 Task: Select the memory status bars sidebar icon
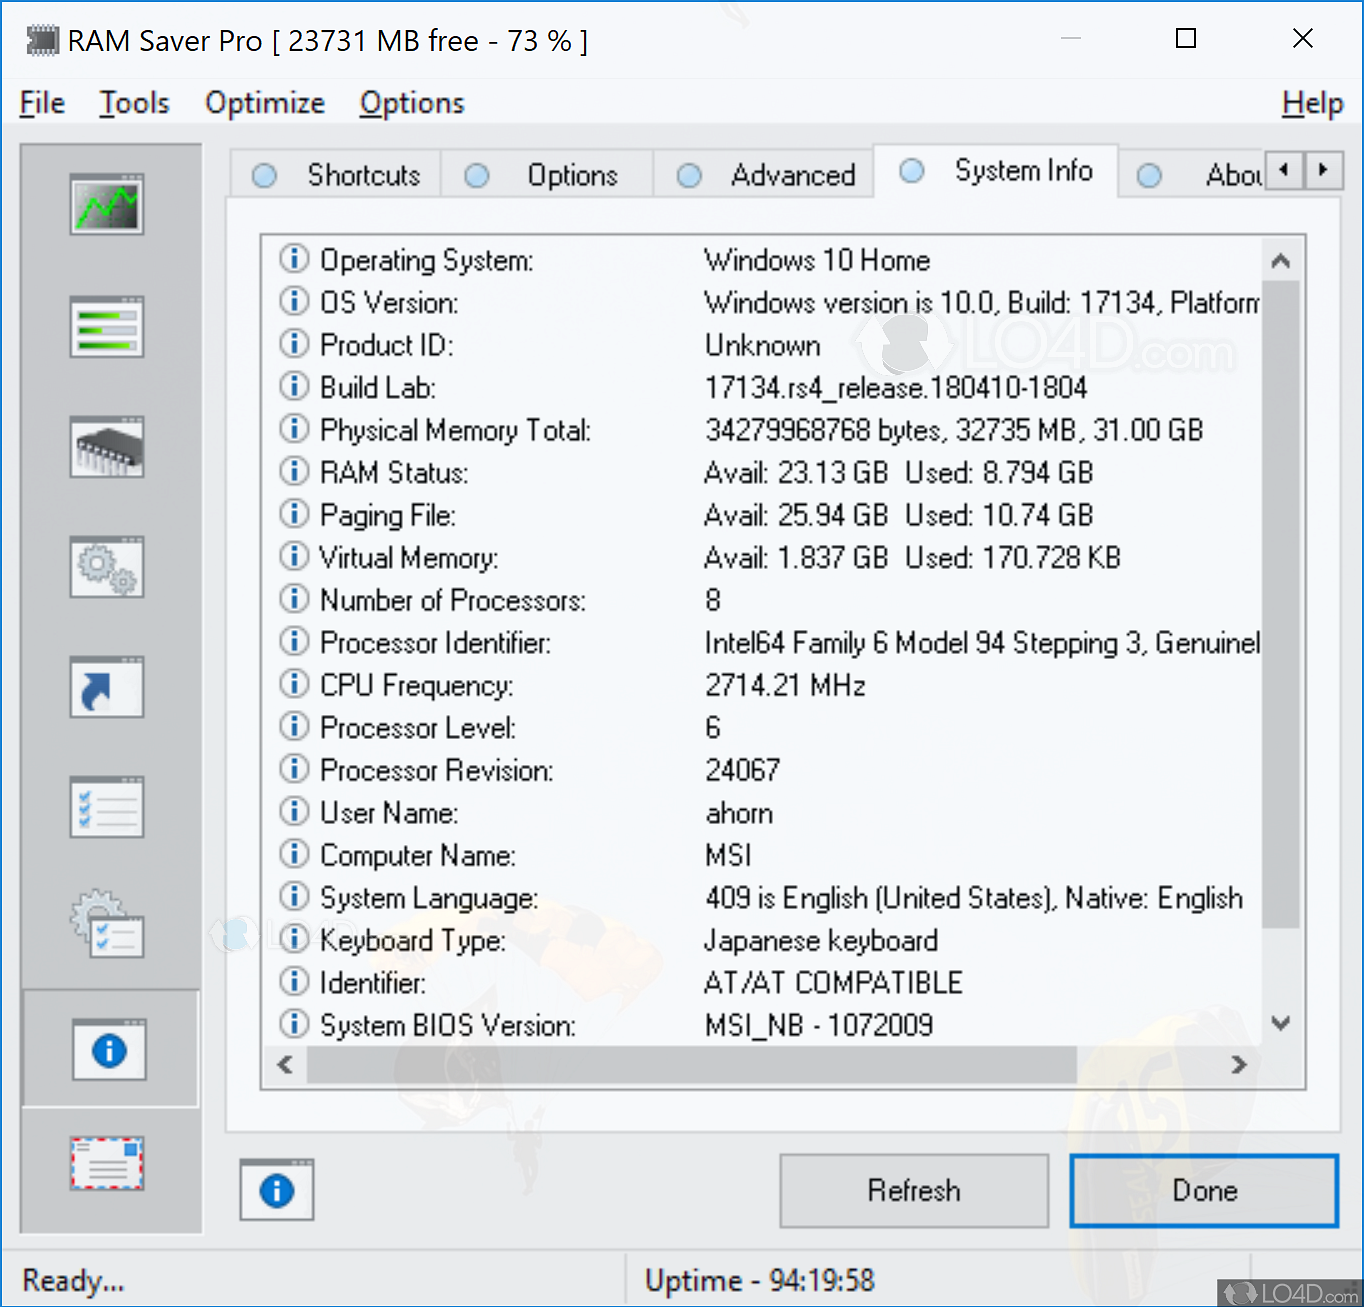tap(107, 327)
